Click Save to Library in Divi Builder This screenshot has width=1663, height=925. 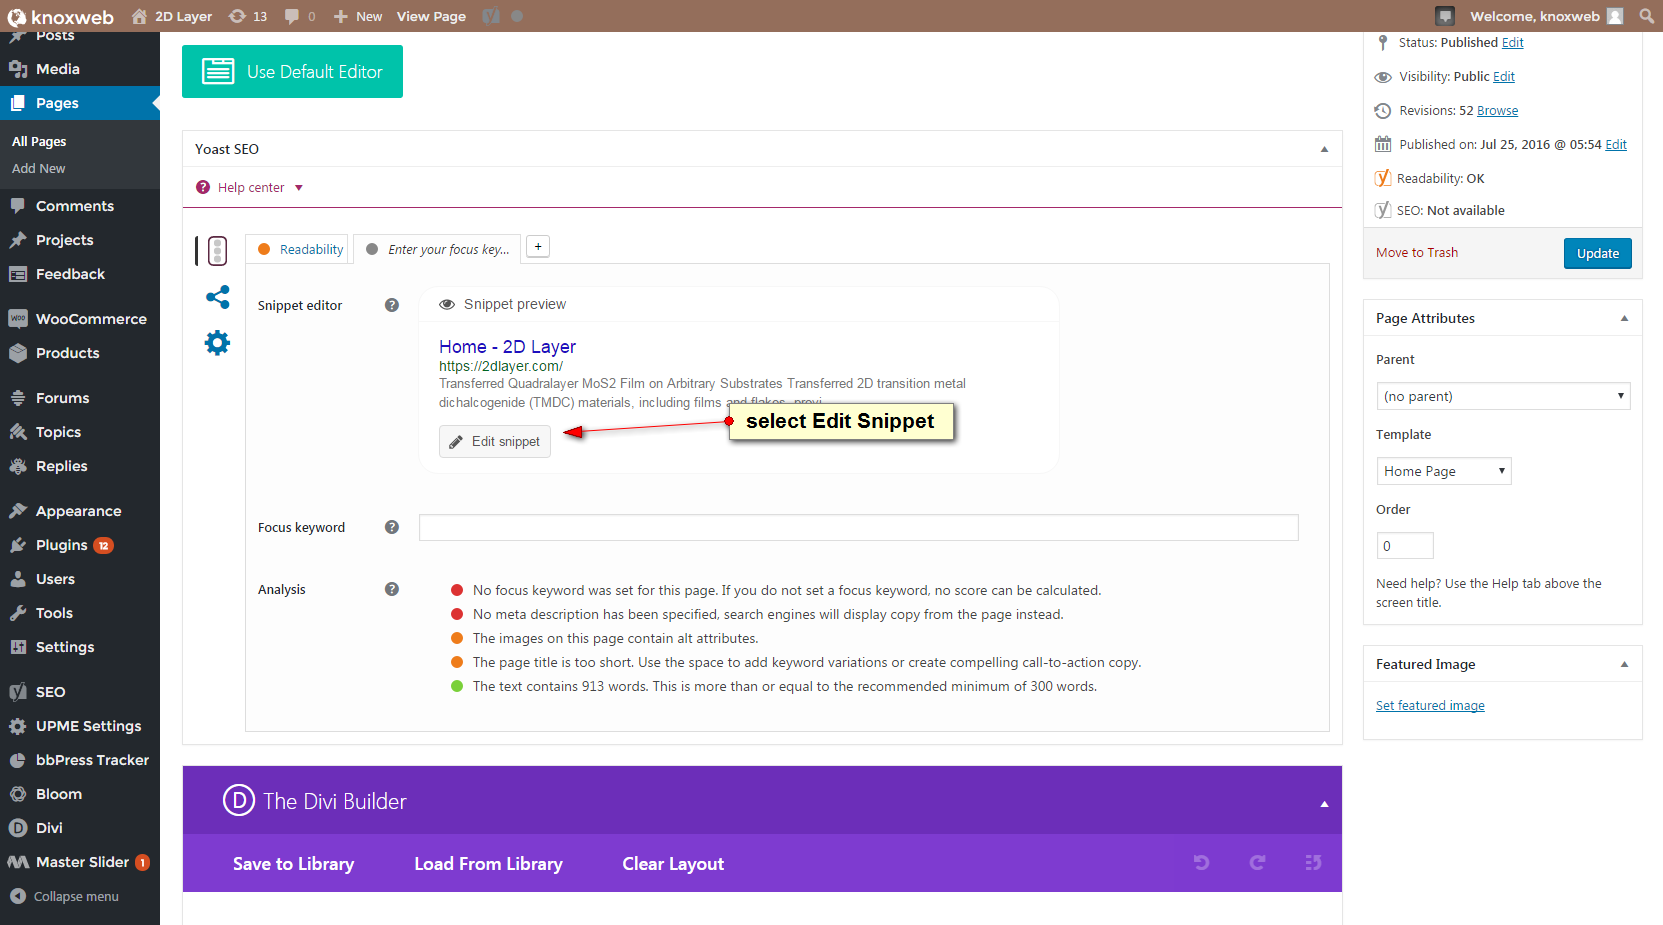click(x=293, y=864)
